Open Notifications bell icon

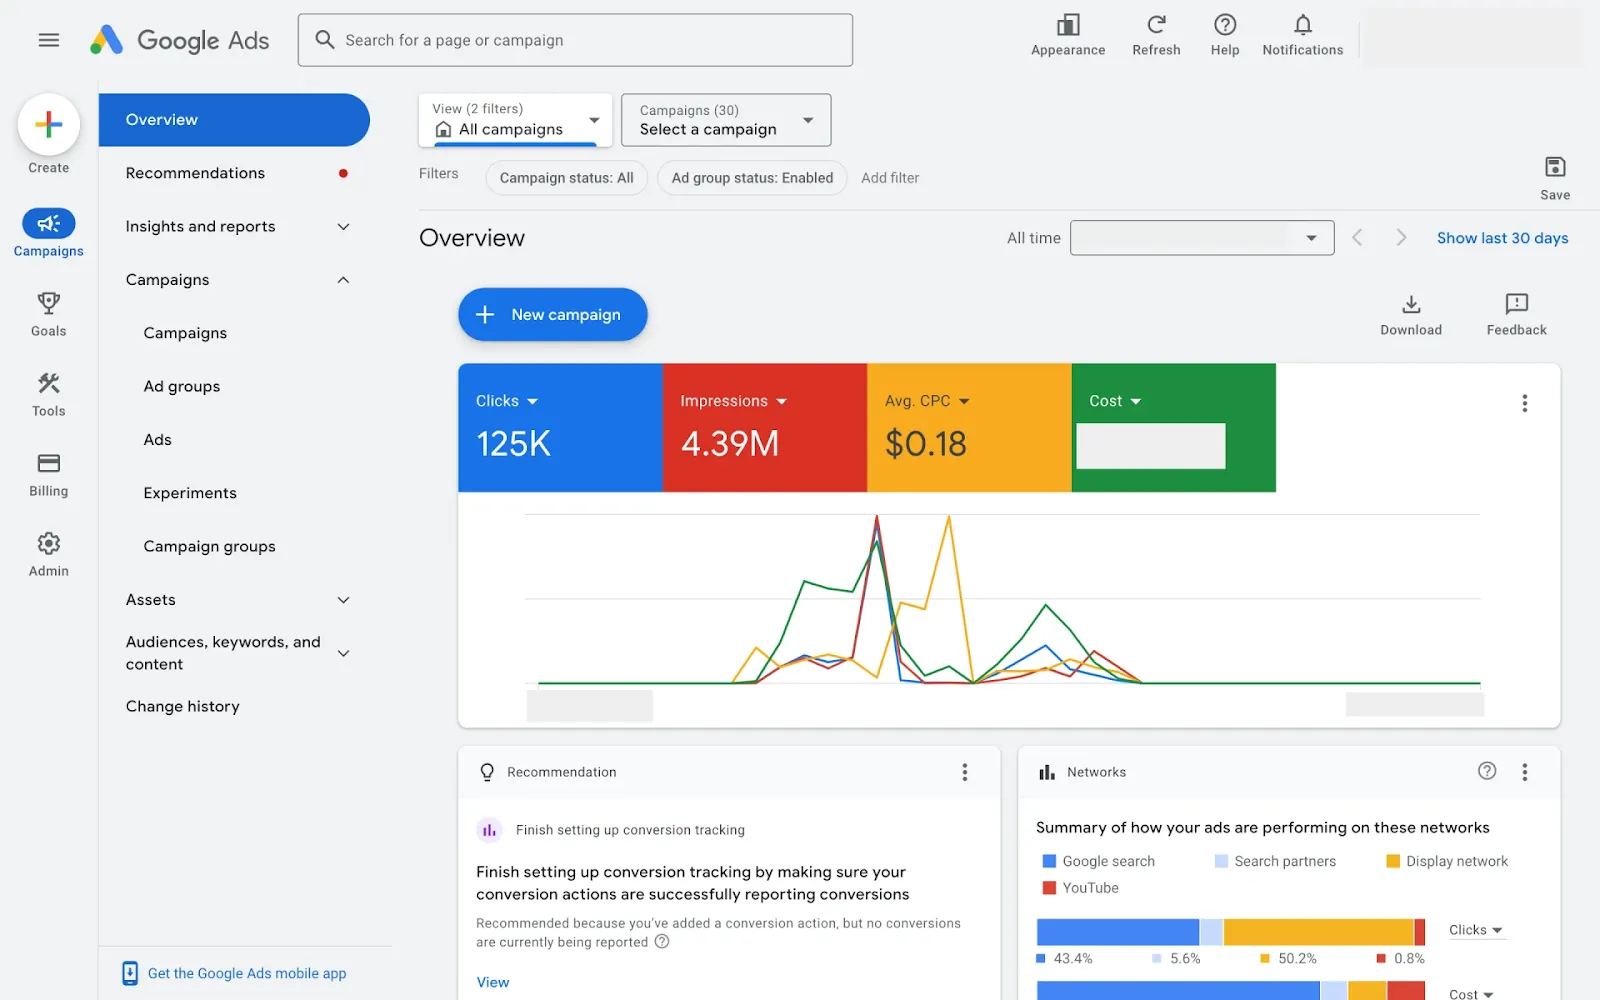click(x=1302, y=26)
